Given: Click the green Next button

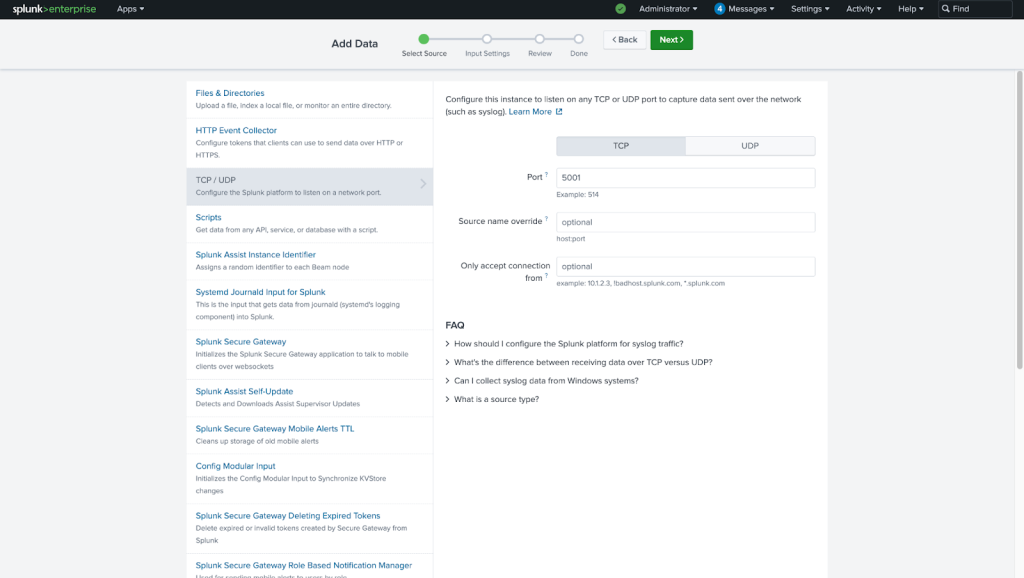Looking at the screenshot, I should 671,40.
